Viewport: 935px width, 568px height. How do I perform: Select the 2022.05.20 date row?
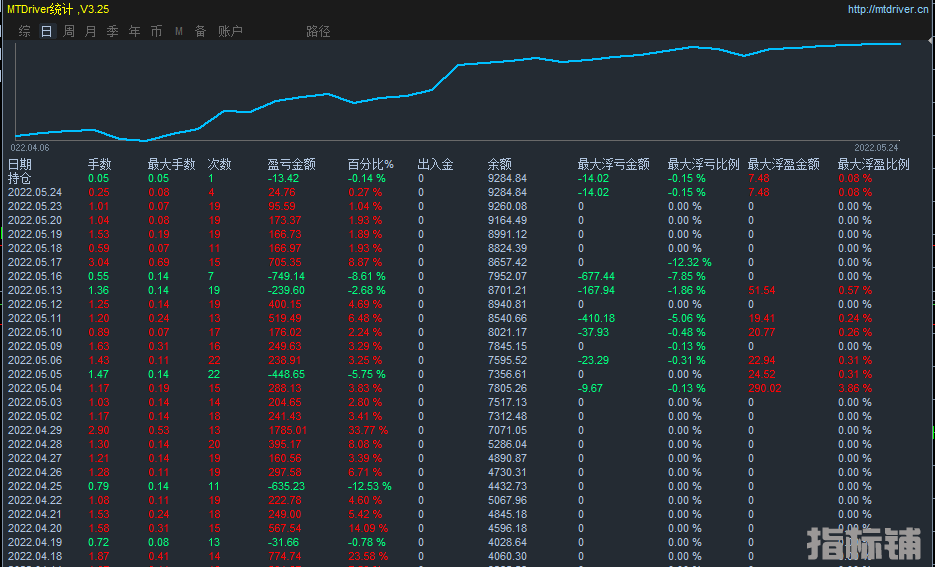(35, 220)
